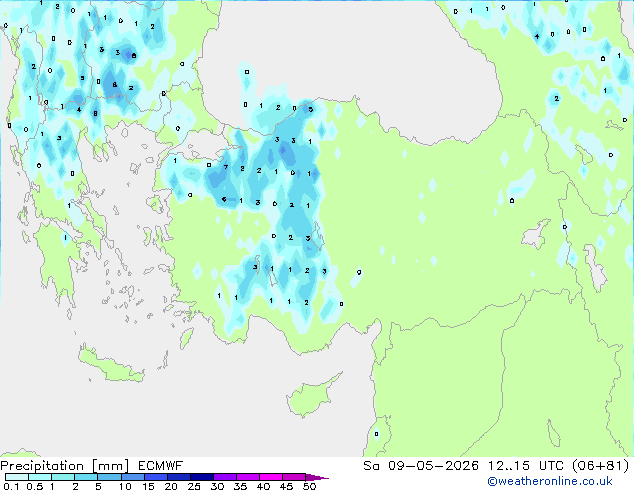Pick the 5–10 mm legend swatch
The height and width of the screenshot is (490, 634).
point(109,477)
